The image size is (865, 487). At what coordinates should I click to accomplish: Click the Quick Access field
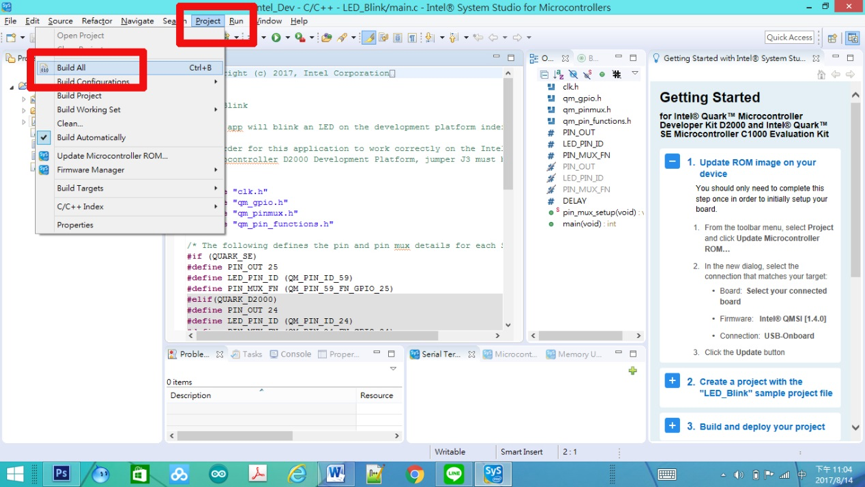tap(789, 38)
